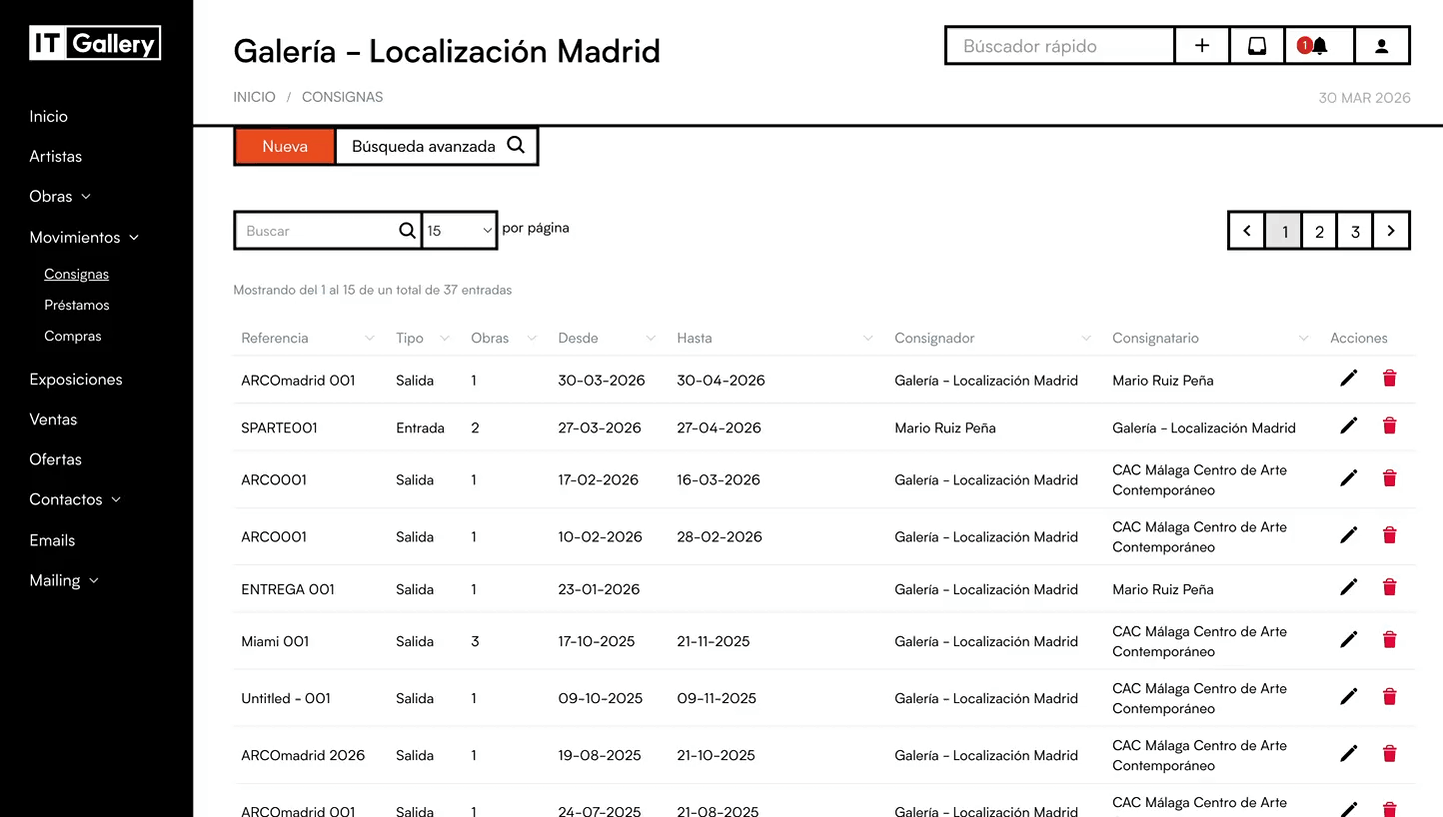Click the date 23-01-2026 cell
This screenshot has height=817, width=1443.
coord(599,589)
